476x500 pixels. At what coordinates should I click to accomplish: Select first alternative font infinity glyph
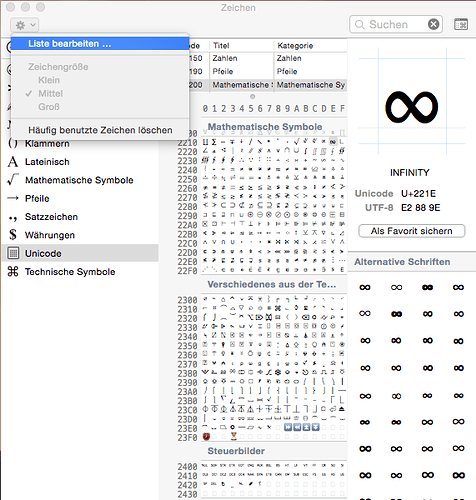pyautogui.click(x=365, y=287)
